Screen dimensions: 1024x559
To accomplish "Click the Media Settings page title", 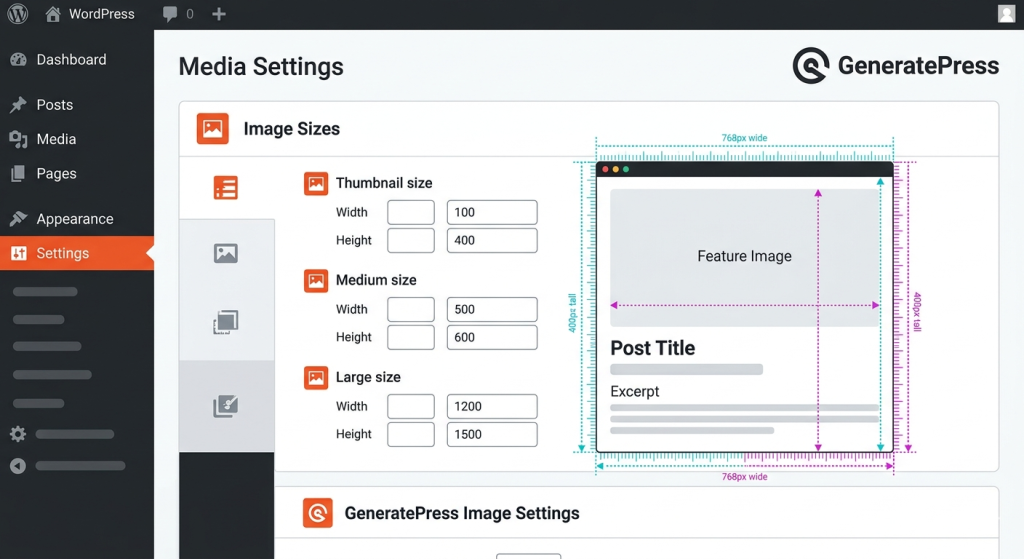I will point(261,67).
